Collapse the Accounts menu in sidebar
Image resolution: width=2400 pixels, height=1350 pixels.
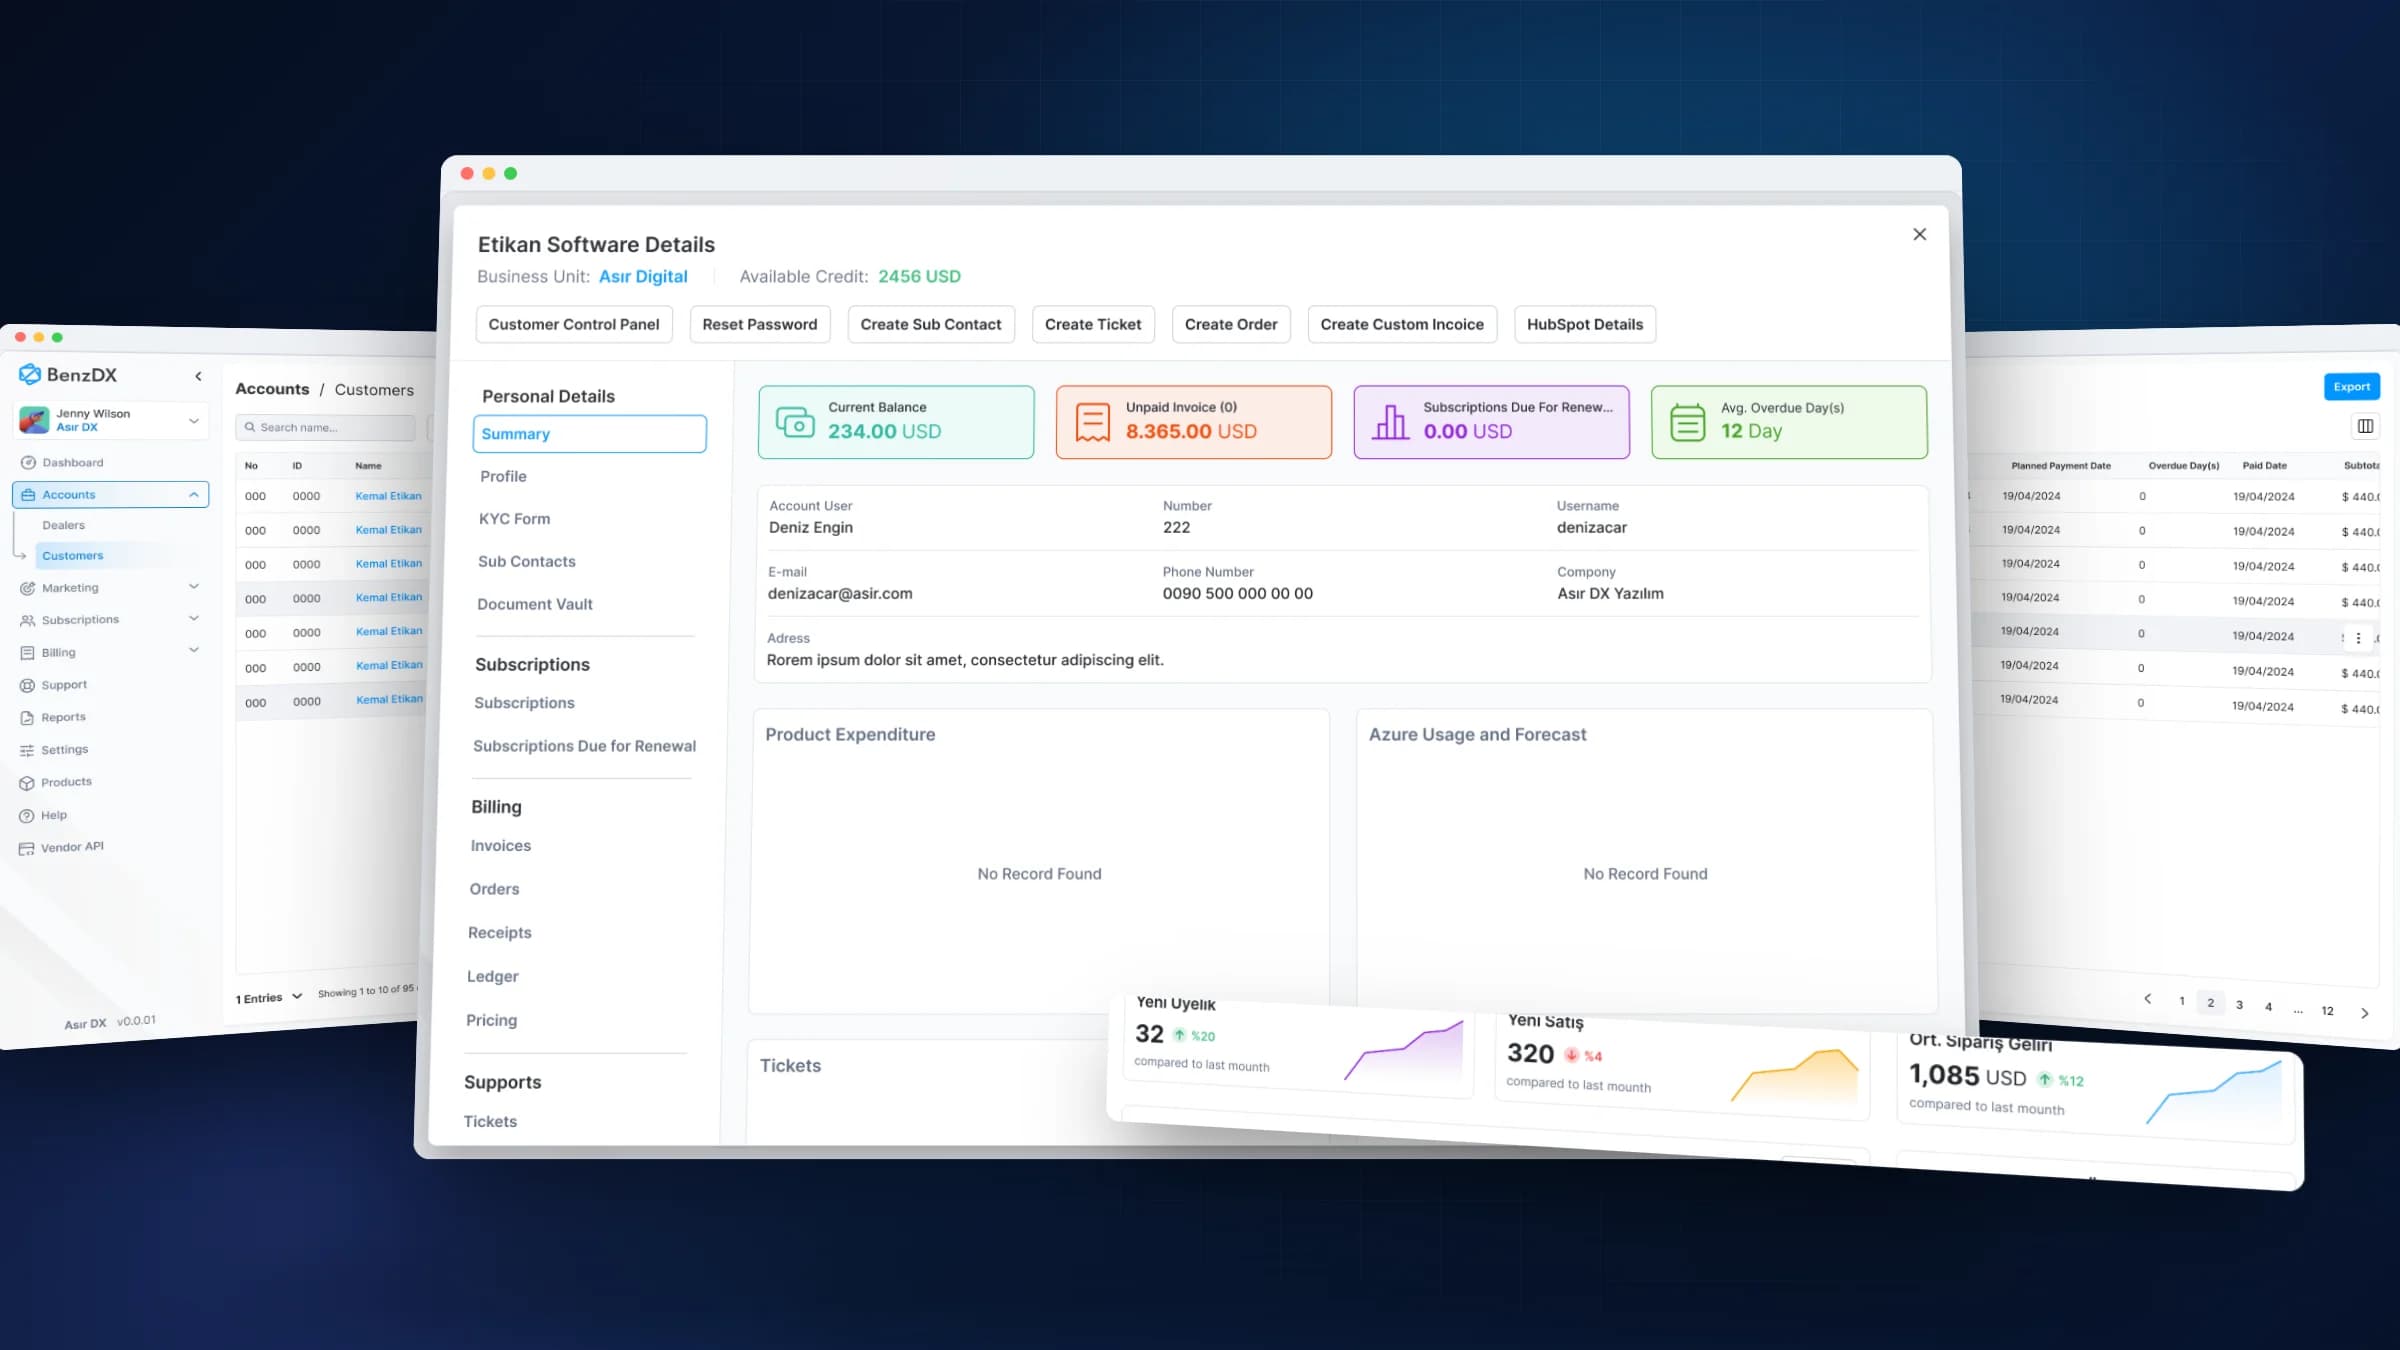(x=193, y=495)
